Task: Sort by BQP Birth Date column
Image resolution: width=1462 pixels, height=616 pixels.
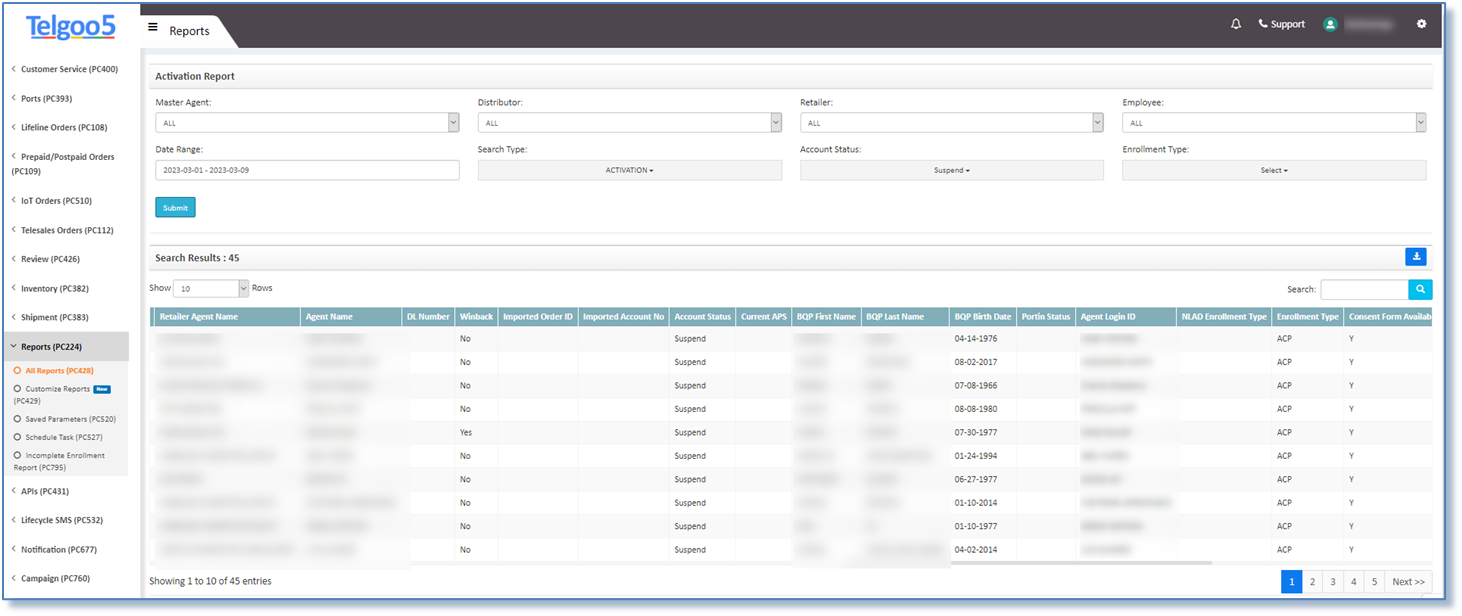Action: pyautogui.click(x=983, y=317)
